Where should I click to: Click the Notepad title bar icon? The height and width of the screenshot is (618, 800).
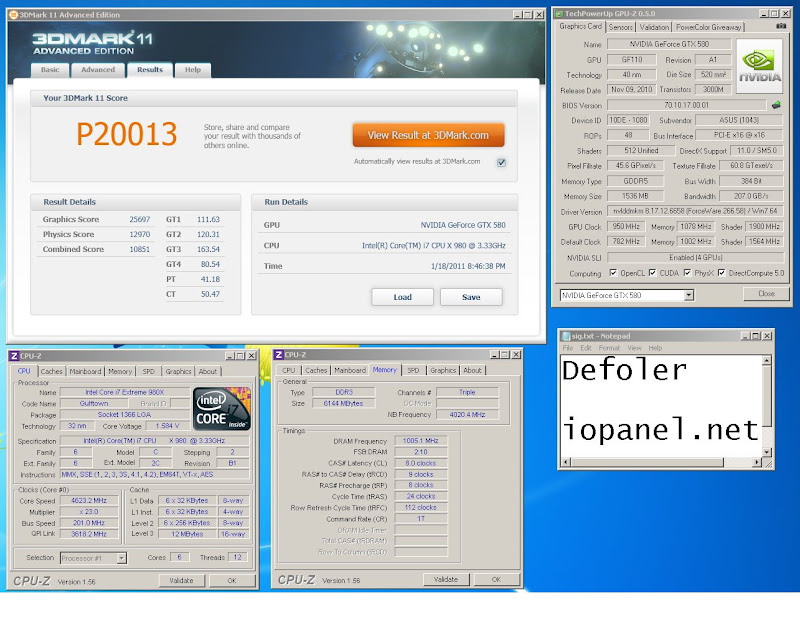click(565, 336)
